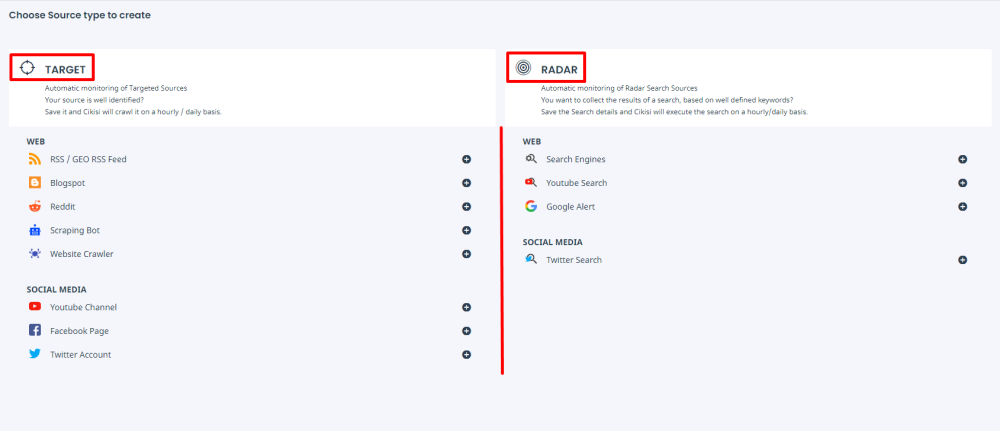Click the Scraping Bot robot icon
Screen dimensions: 1000x431
(34, 230)
